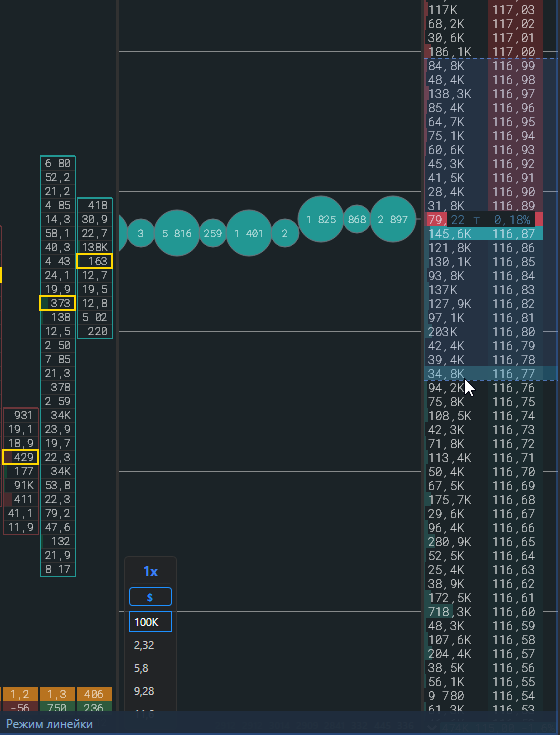The image size is (560, 735).
Task: Click the highlighted 163 cluster cell
Action: (95, 261)
